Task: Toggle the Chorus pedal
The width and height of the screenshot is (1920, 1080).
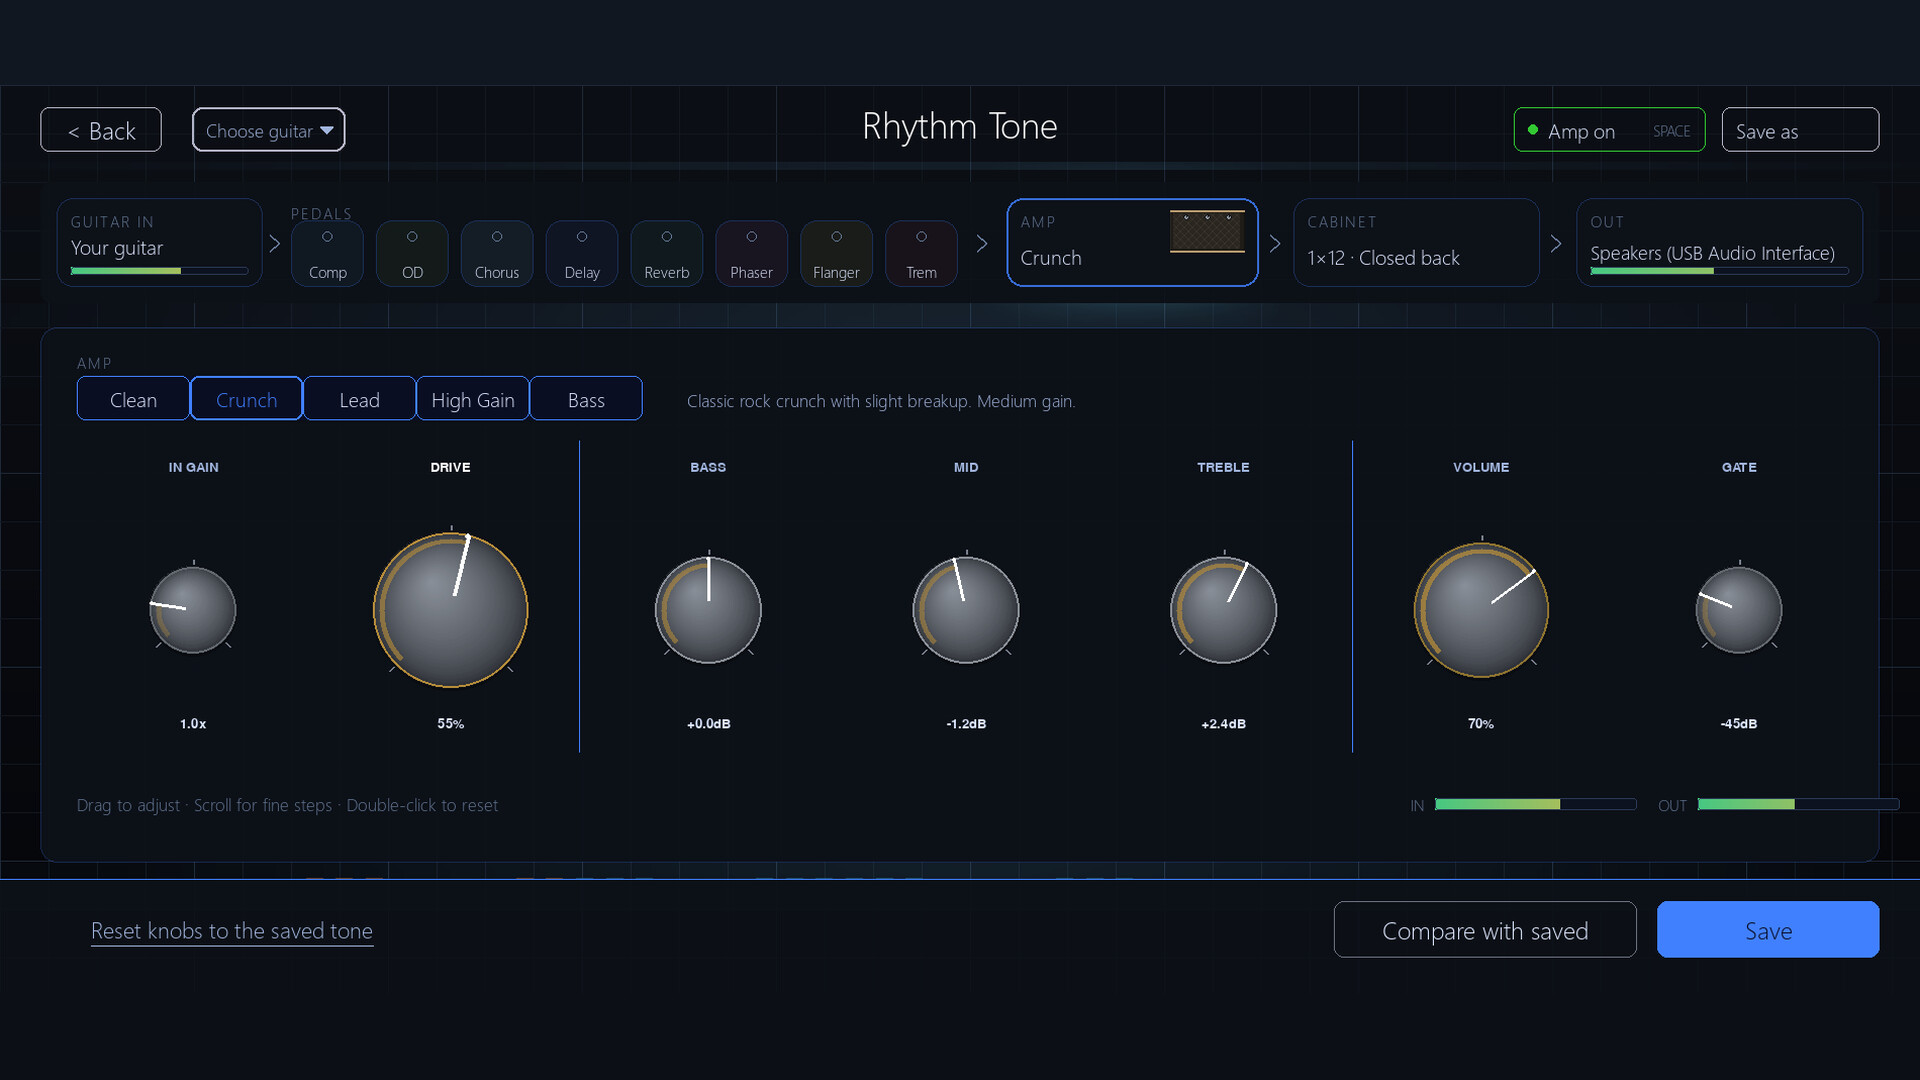Action: (497, 253)
